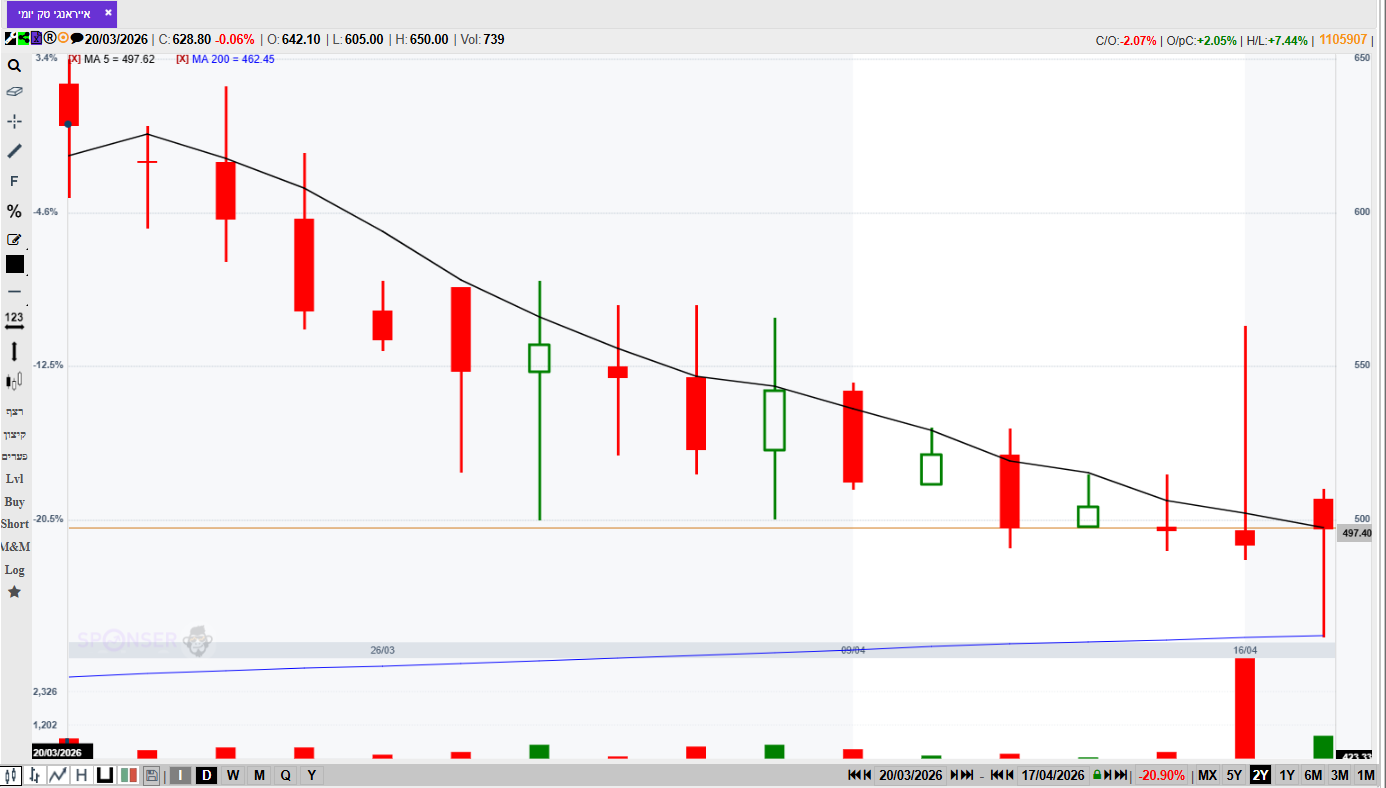The width and height of the screenshot is (1386, 788).
Task: Open the magnifier search tool
Action: pos(14,66)
